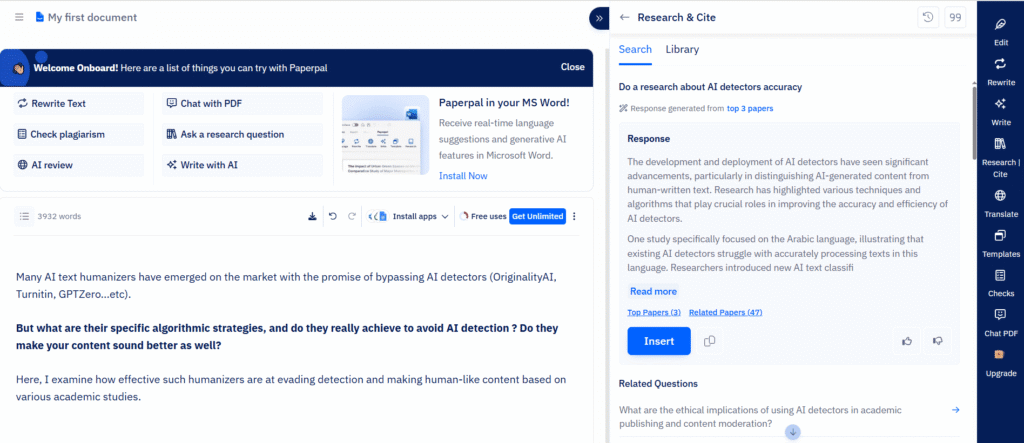This screenshot has width=1024, height=443.
Task: Click the thumbs down feedback icon
Action: tap(937, 341)
